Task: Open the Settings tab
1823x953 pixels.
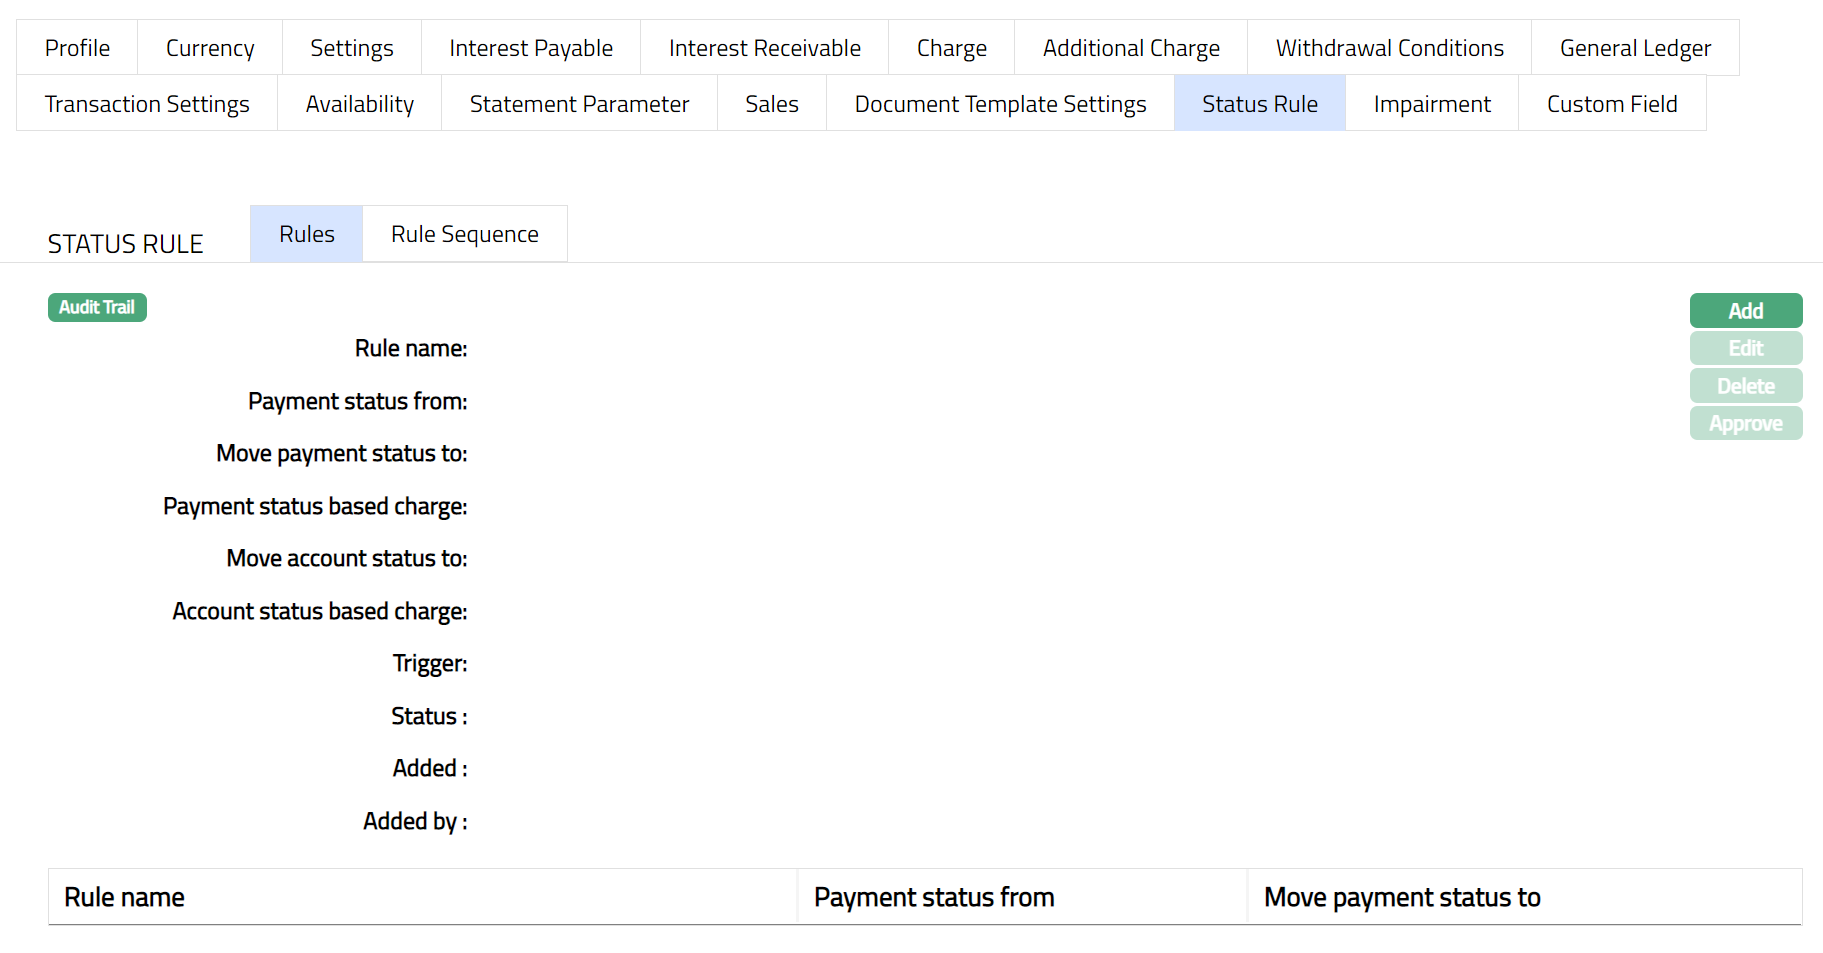Action: coord(351,48)
